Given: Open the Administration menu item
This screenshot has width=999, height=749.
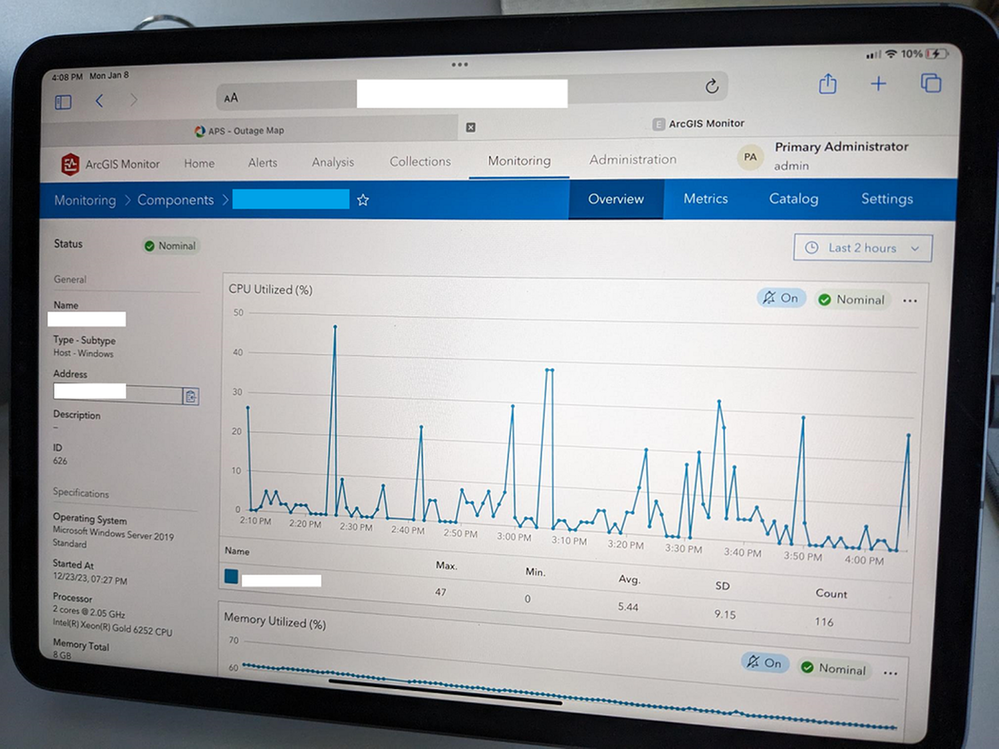Looking at the screenshot, I should point(633,159).
